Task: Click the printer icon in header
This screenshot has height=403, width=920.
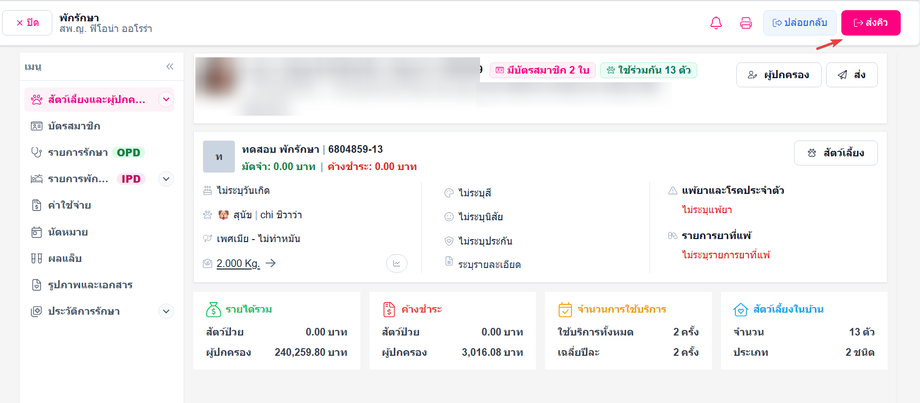Action: 746,23
